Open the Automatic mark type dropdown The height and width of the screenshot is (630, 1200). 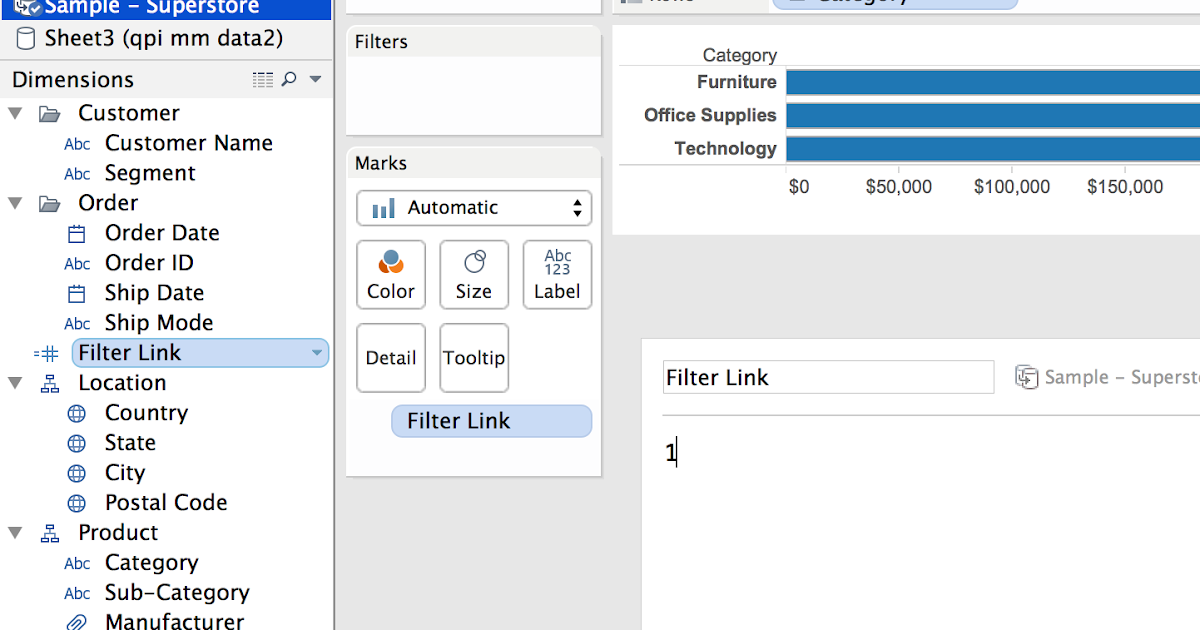coord(474,208)
